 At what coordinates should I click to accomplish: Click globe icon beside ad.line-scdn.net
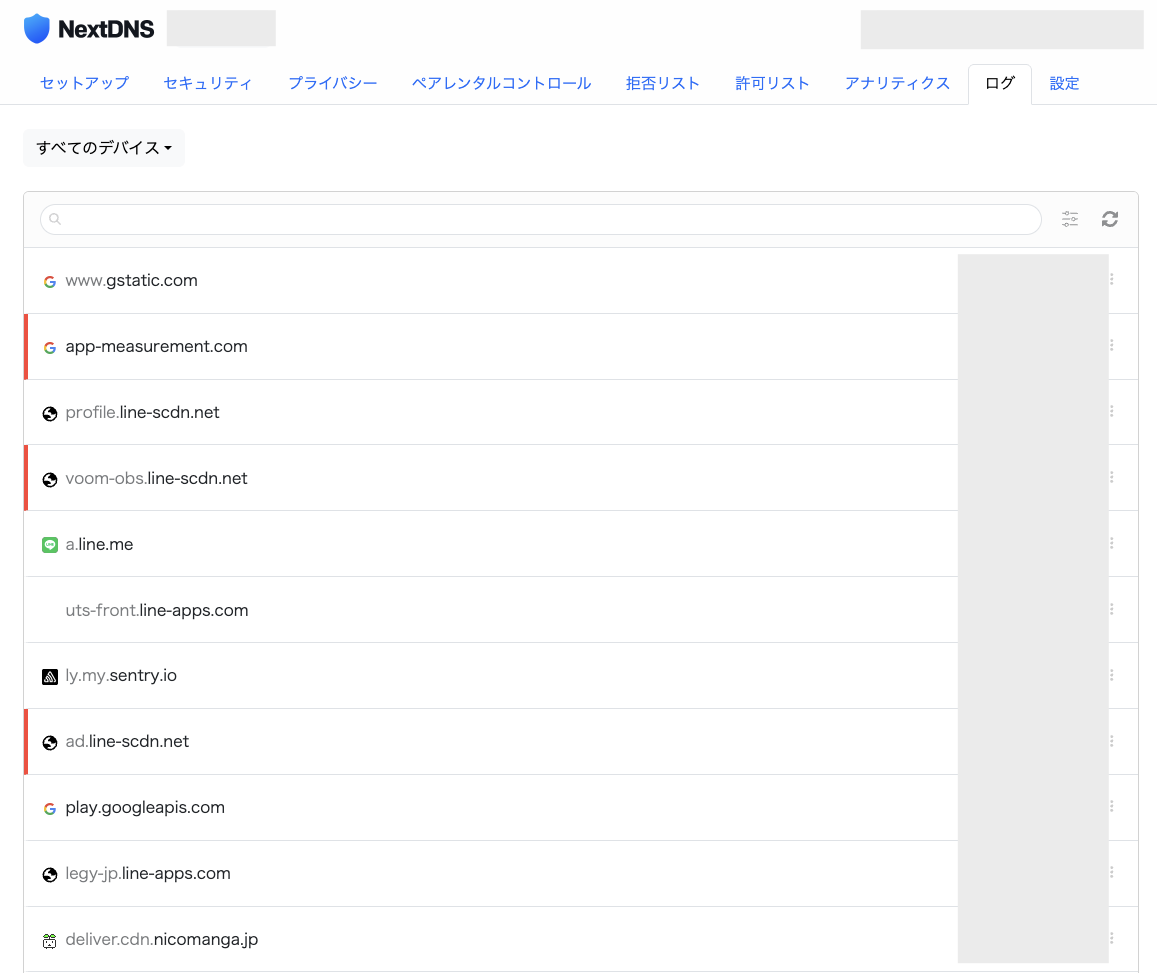49,743
